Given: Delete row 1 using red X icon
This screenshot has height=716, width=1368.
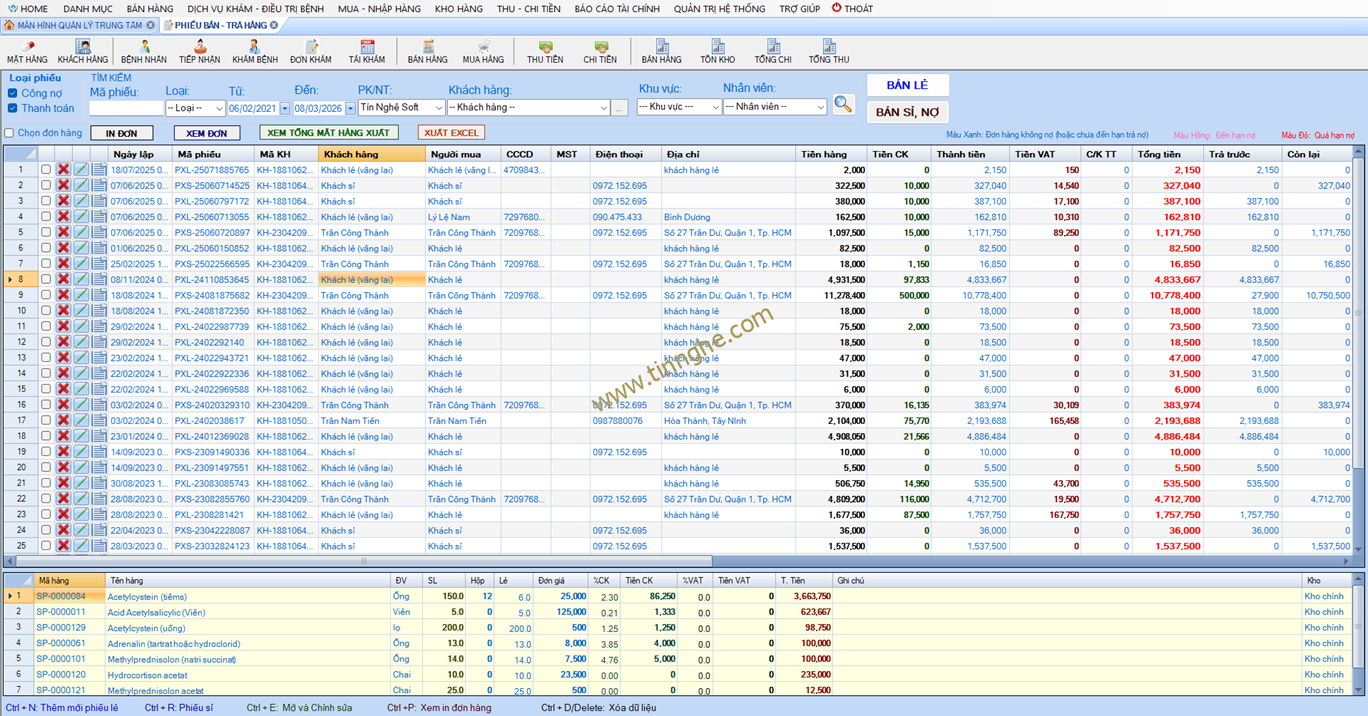Looking at the screenshot, I should (x=63, y=170).
